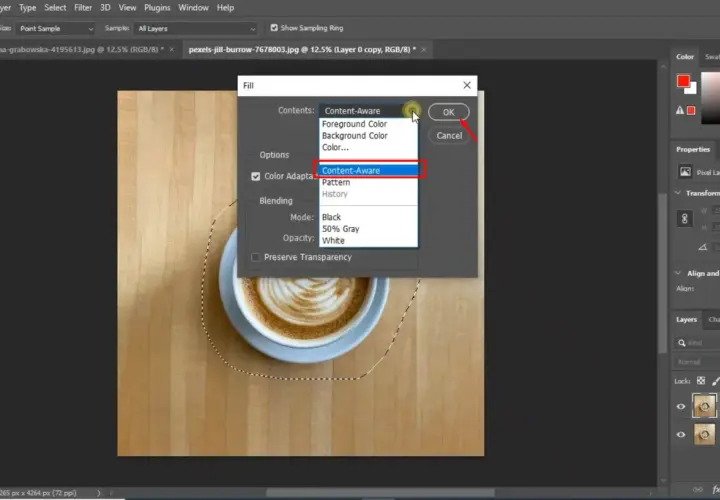720x500 pixels.
Task: Close the pexels-jill-burrow-7678003.jpg tab
Action: tap(424, 50)
